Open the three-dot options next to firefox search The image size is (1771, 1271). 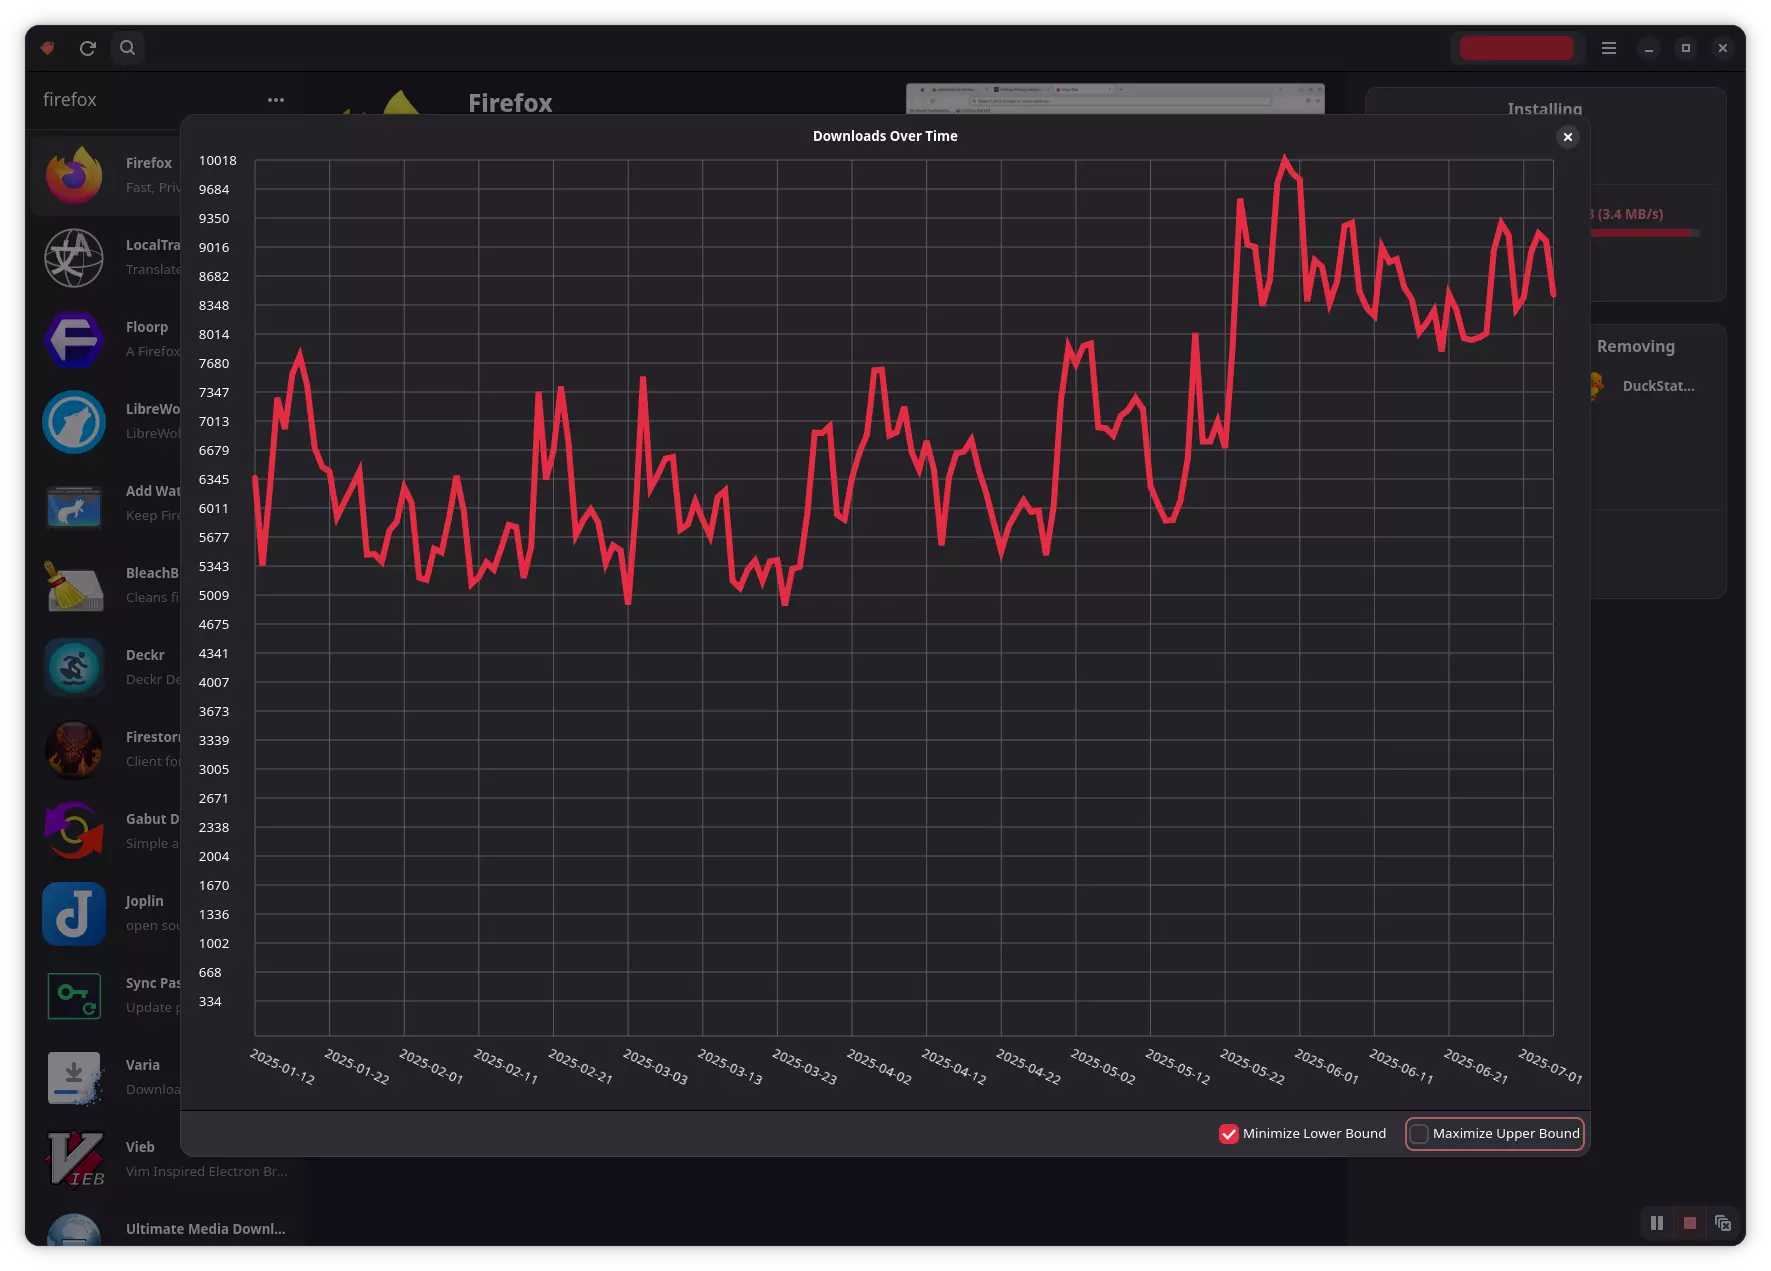coord(276,100)
